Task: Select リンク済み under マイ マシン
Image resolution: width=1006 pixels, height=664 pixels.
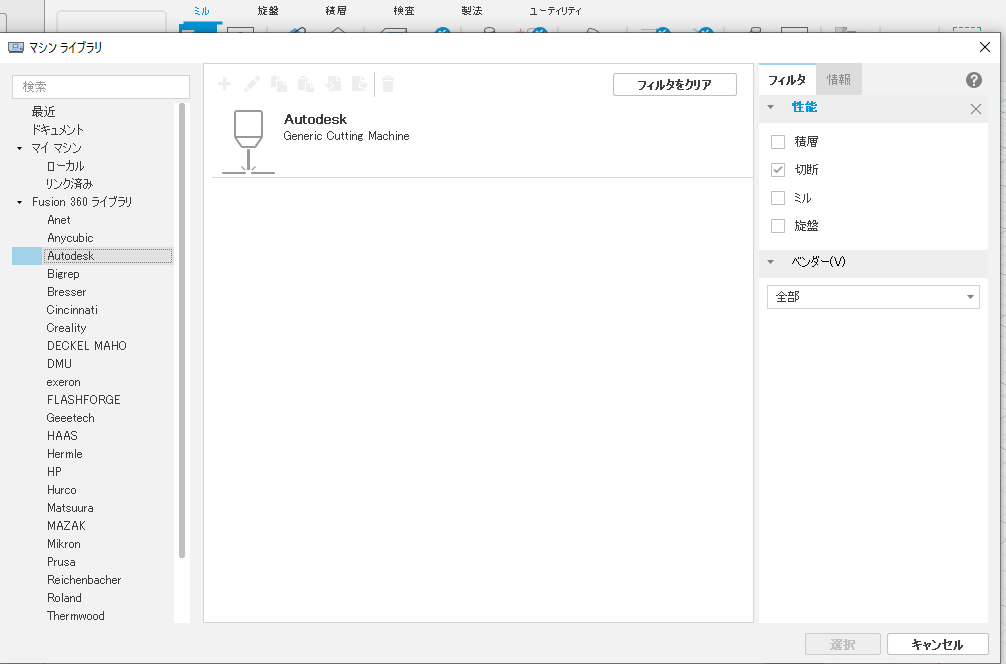Action: [70, 184]
